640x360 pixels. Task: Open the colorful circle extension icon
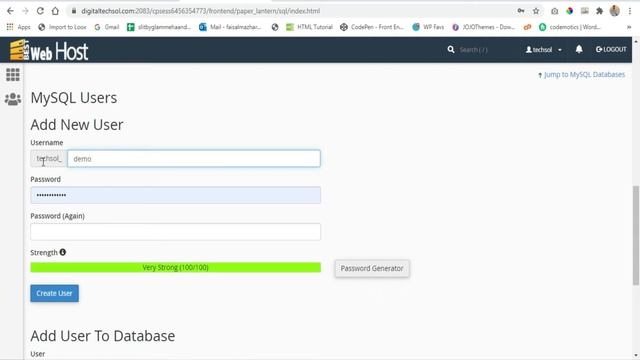(x=569, y=11)
